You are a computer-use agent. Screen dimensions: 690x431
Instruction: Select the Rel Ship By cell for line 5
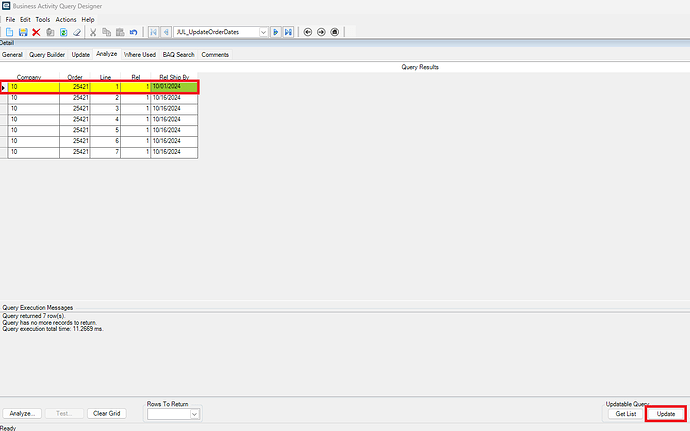tap(174, 130)
